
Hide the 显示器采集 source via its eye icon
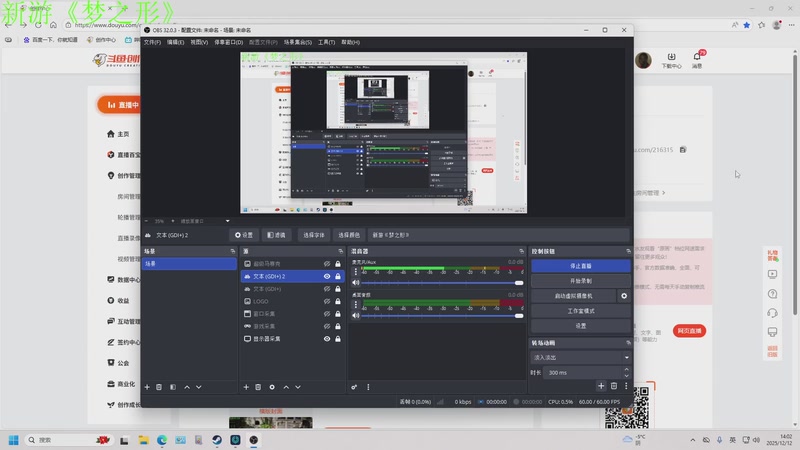click(x=327, y=339)
